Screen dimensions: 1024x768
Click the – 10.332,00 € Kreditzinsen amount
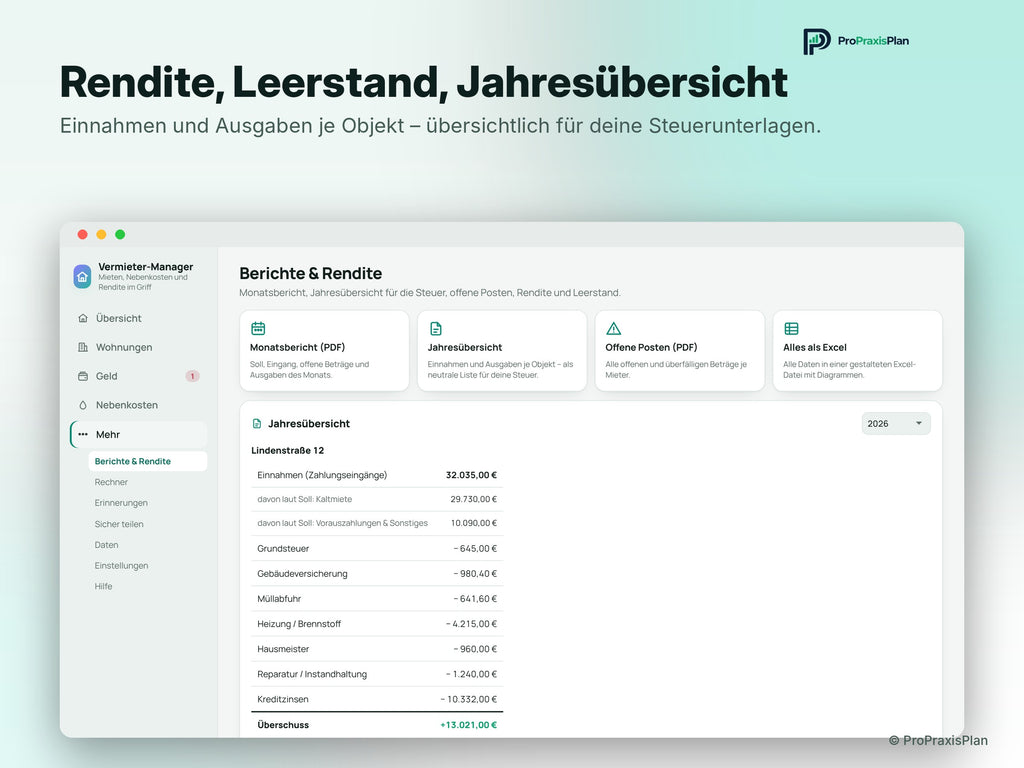coord(468,699)
